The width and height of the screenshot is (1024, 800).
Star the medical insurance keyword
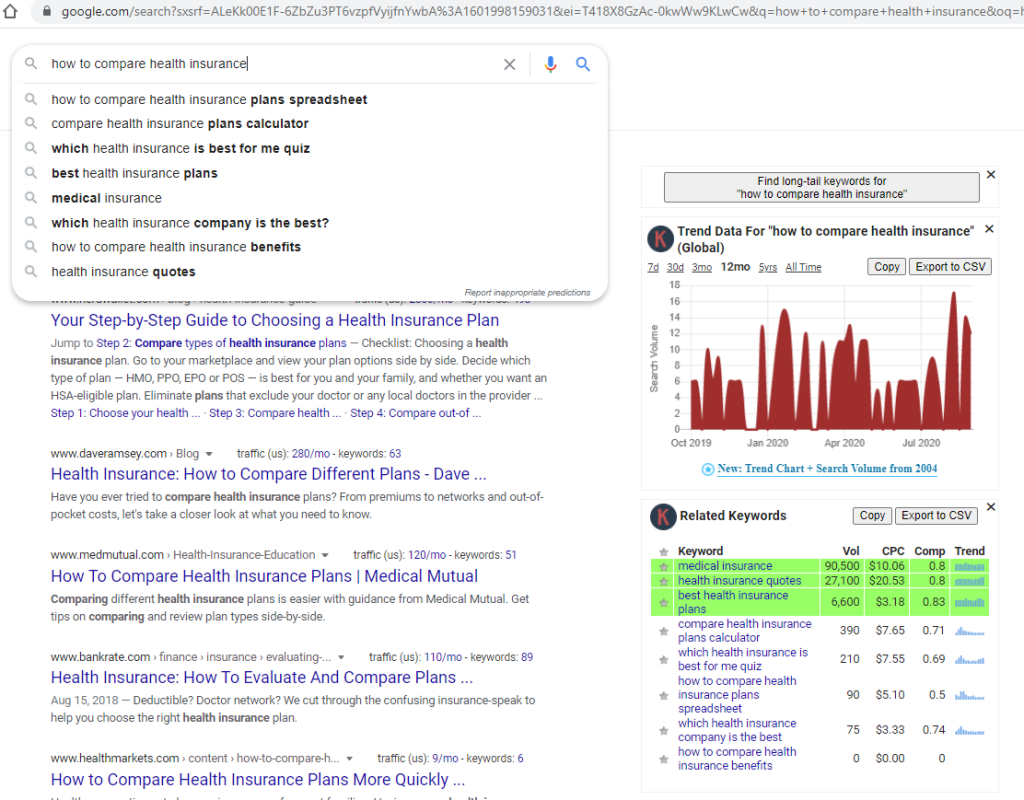tap(664, 566)
